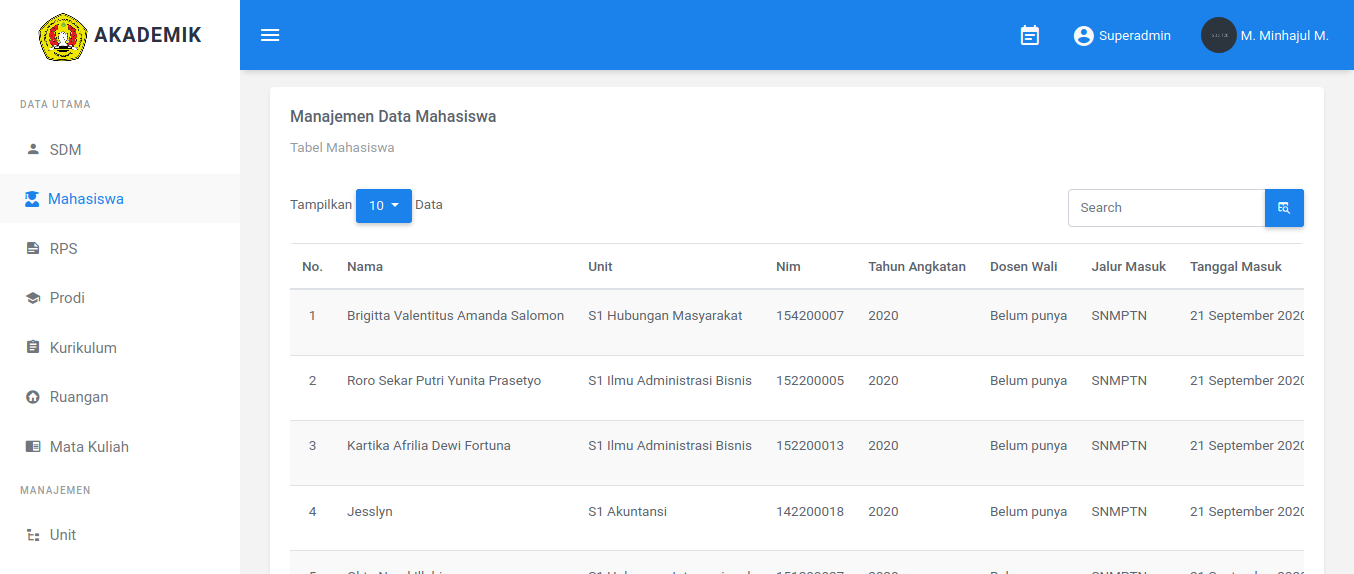The image size is (1354, 574).
Task: Focus the Search input field
Action: (x=1166, y=208)
